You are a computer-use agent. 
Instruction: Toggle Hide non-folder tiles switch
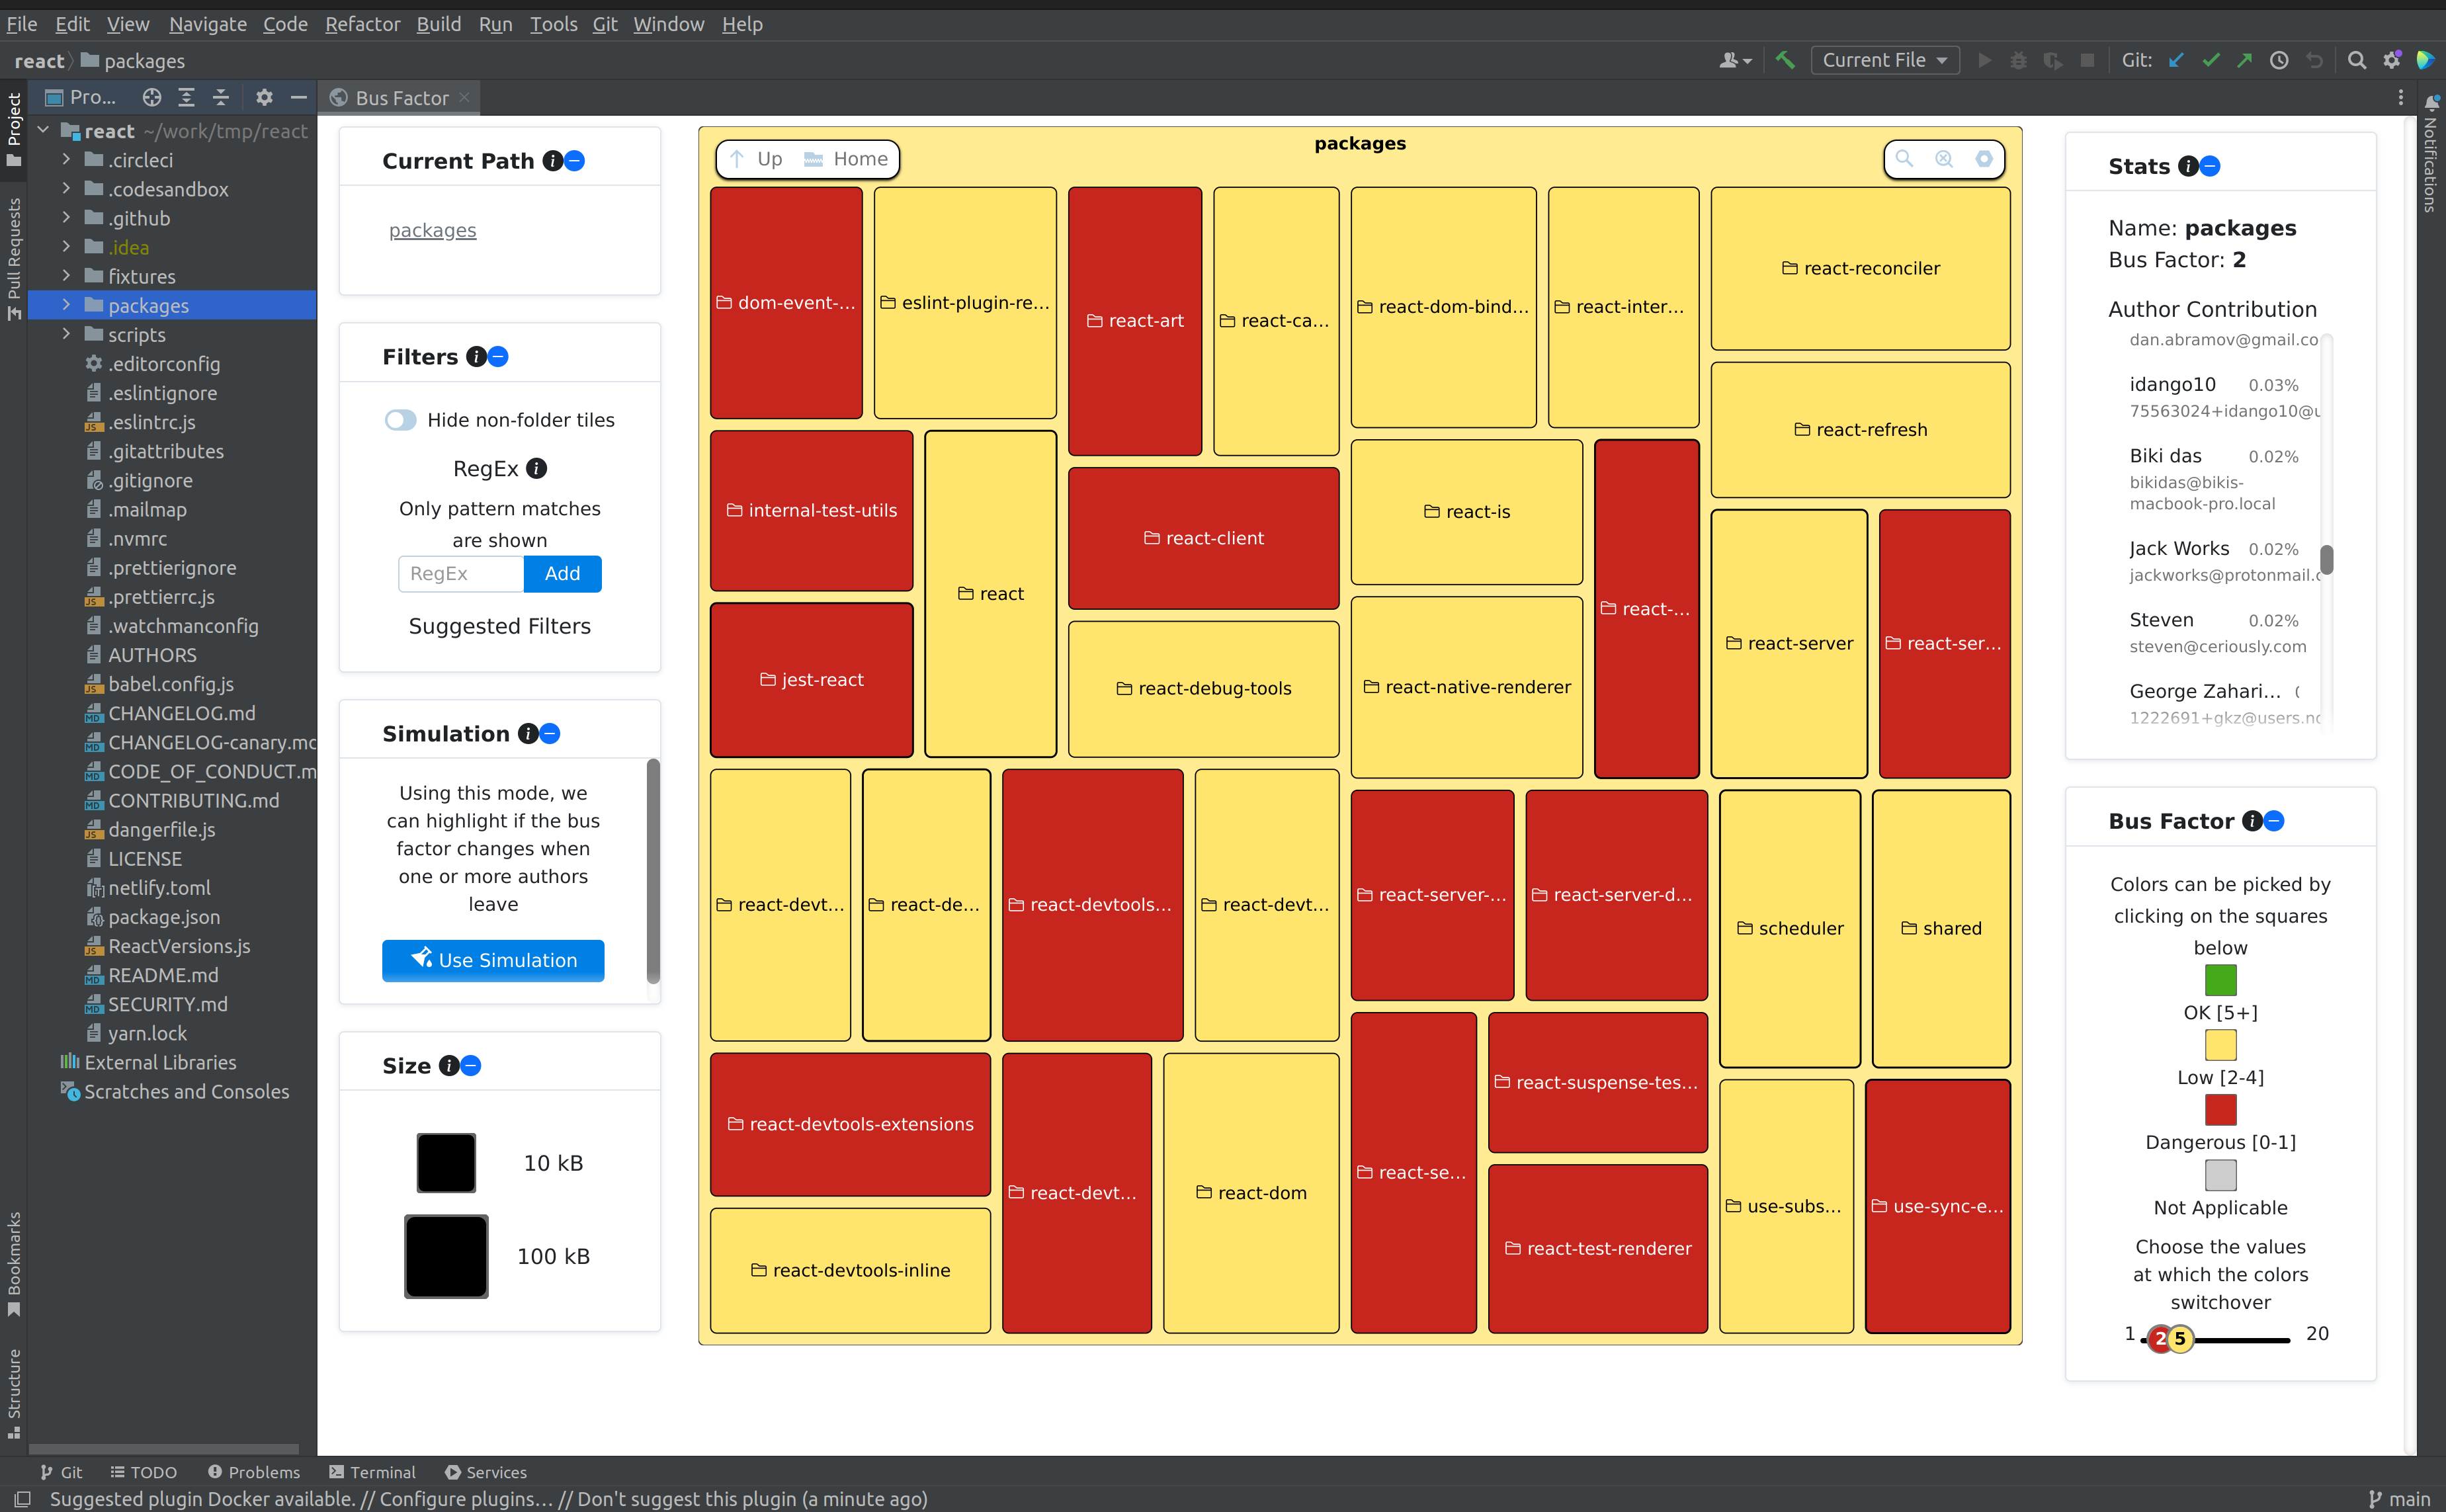click(400, 420)
